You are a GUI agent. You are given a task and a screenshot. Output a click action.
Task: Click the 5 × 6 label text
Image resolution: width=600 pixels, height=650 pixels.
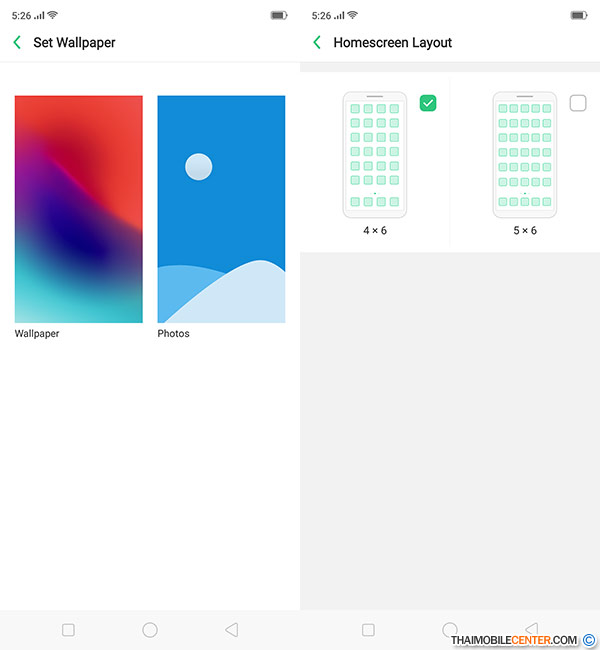coord(525,230)
